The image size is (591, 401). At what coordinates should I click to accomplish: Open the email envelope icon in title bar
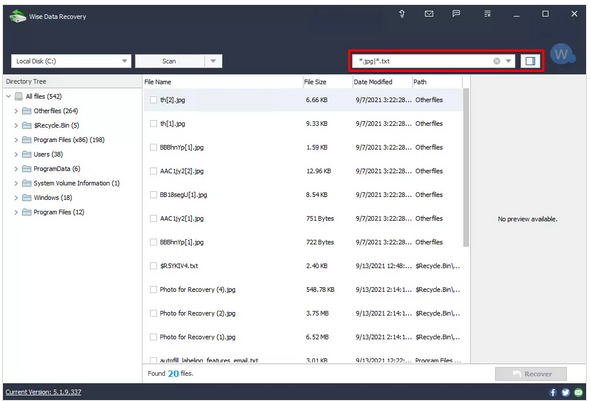click(x=429, y=14)
